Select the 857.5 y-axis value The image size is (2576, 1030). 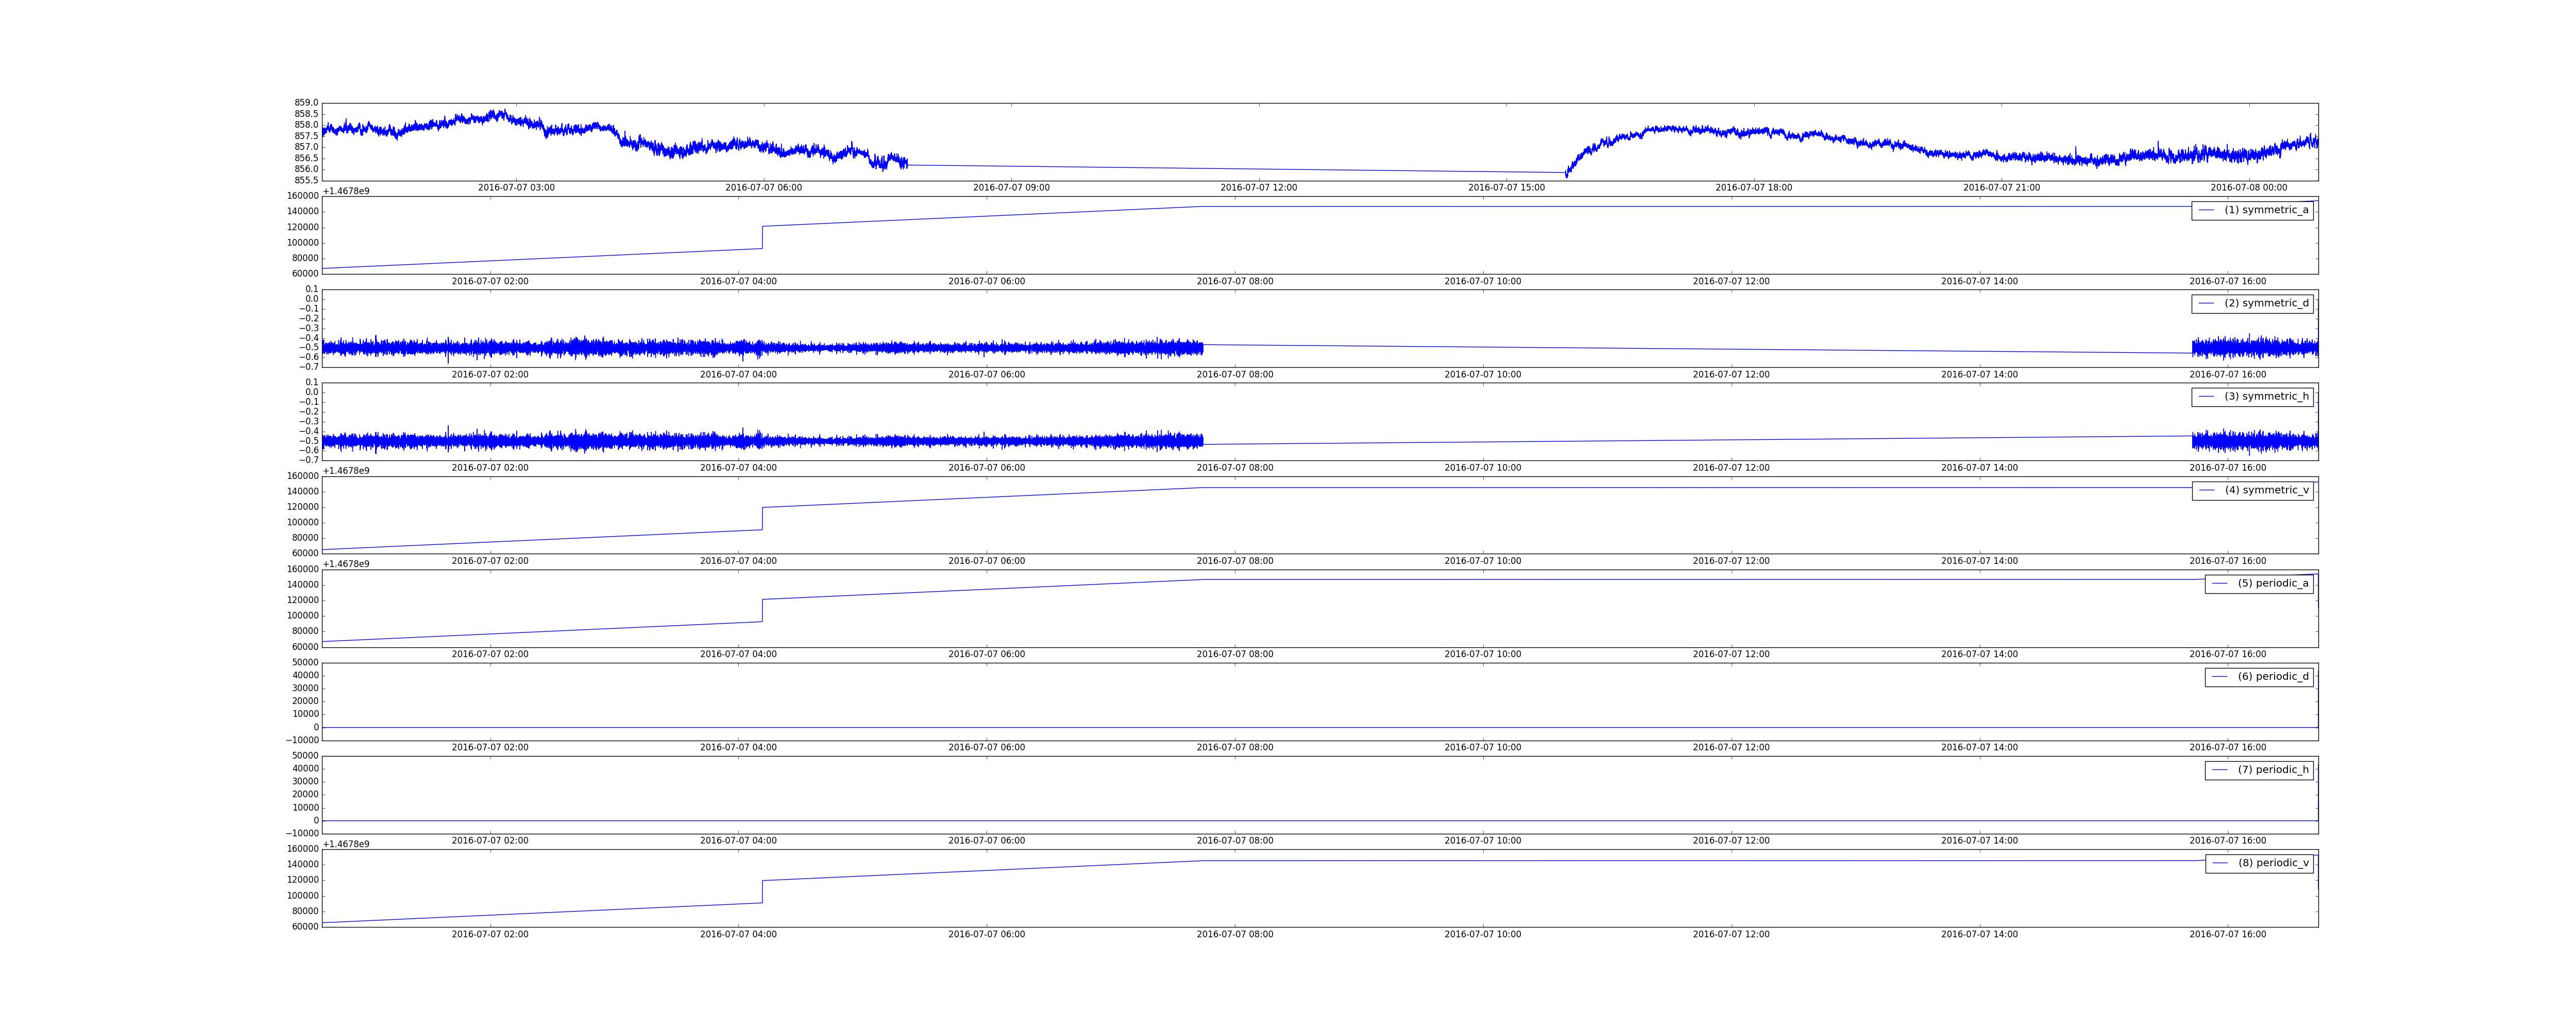click(306, 136)
